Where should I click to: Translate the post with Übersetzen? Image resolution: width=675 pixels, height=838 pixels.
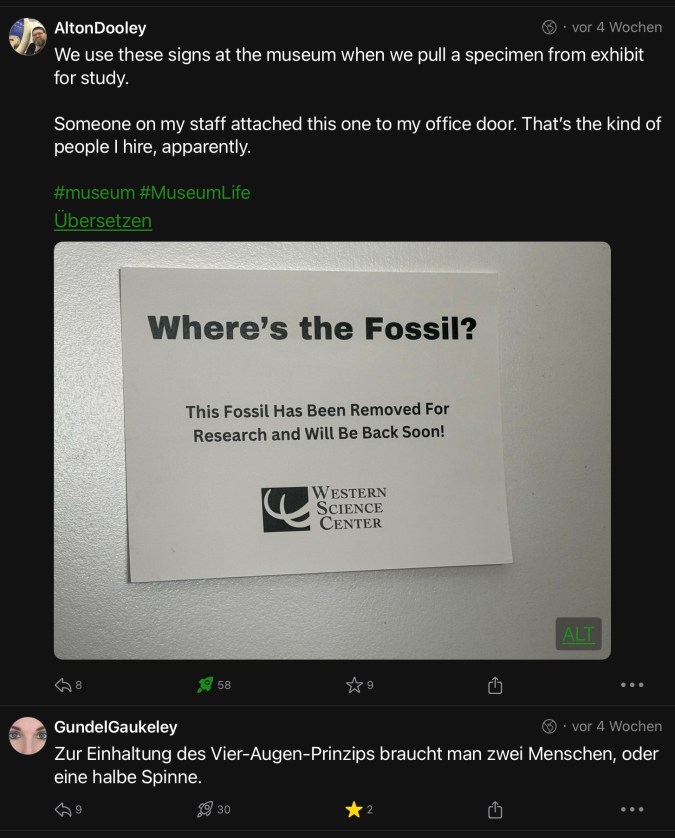(102, 220)
